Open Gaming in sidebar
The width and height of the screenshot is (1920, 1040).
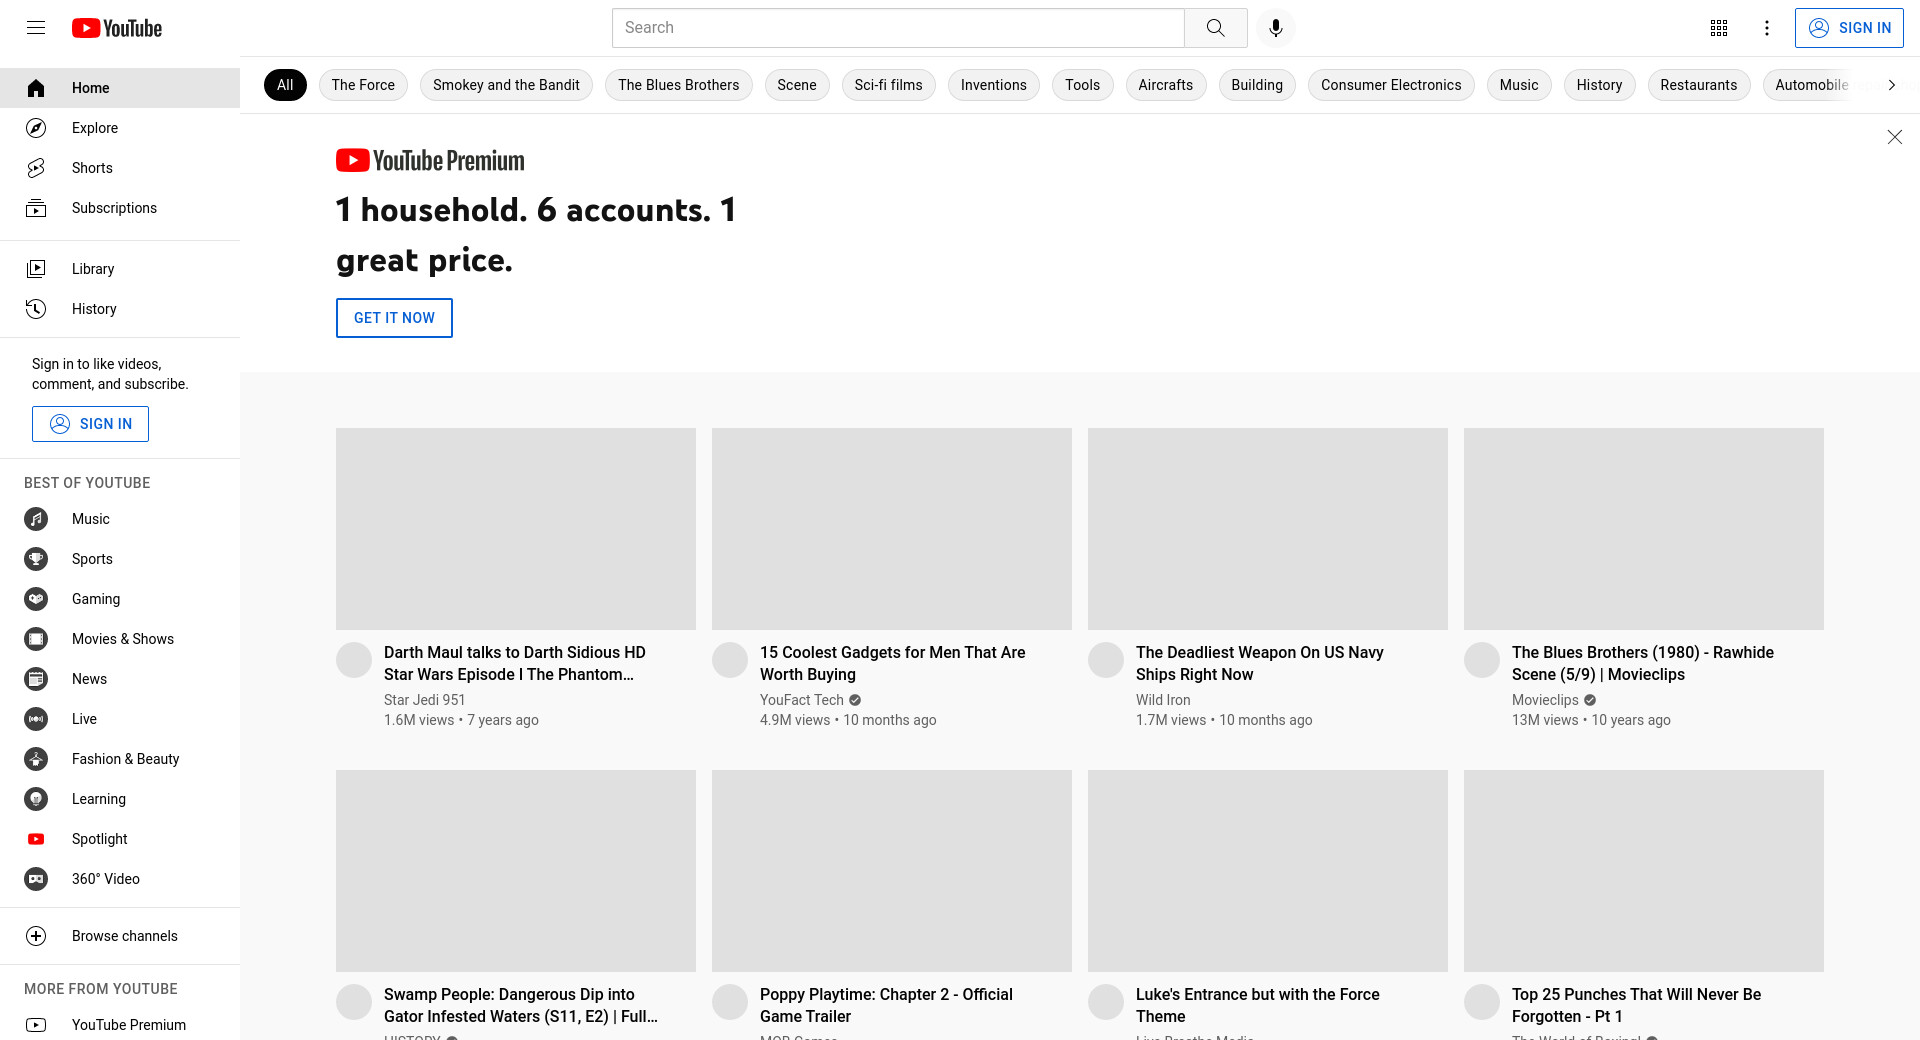(x=120, y=599)
